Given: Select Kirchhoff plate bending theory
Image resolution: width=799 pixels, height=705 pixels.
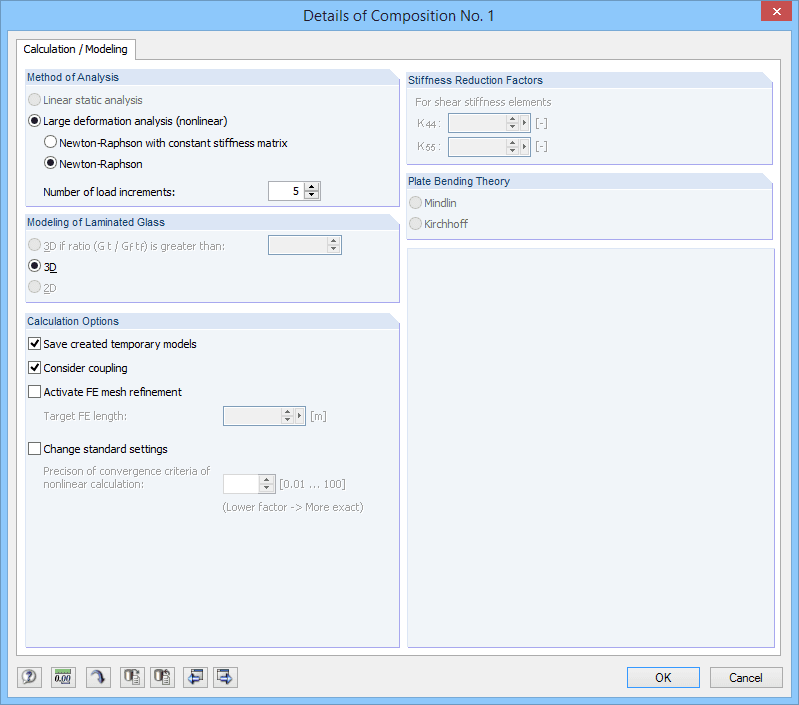Looking at the screenshot, I should click(439, 224).
